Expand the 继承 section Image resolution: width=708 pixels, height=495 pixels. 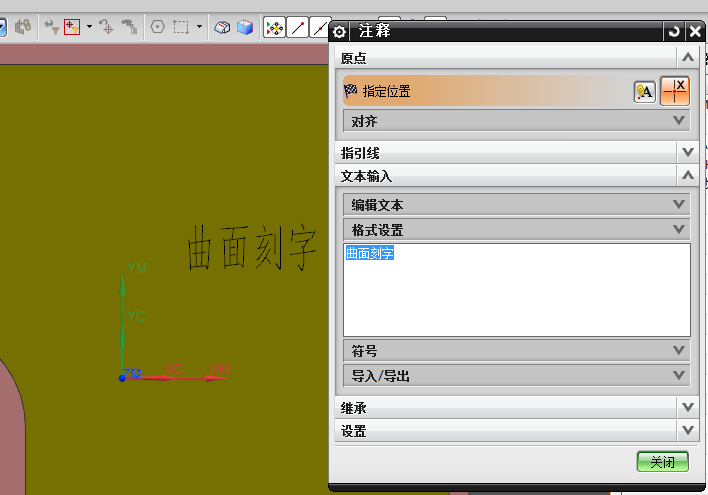click(687, 407)
